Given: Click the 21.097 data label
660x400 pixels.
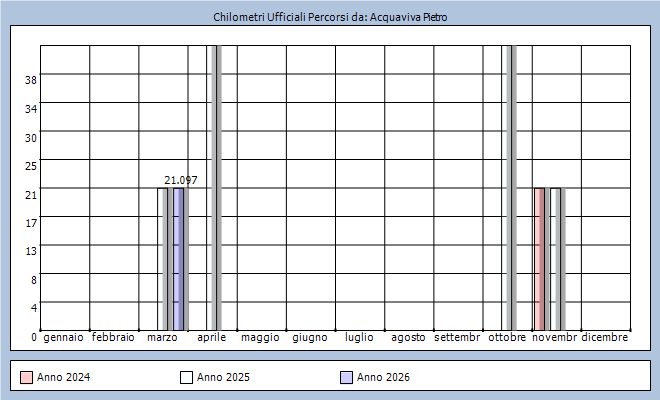Looking at the screenshot, I should pos(181,180).
